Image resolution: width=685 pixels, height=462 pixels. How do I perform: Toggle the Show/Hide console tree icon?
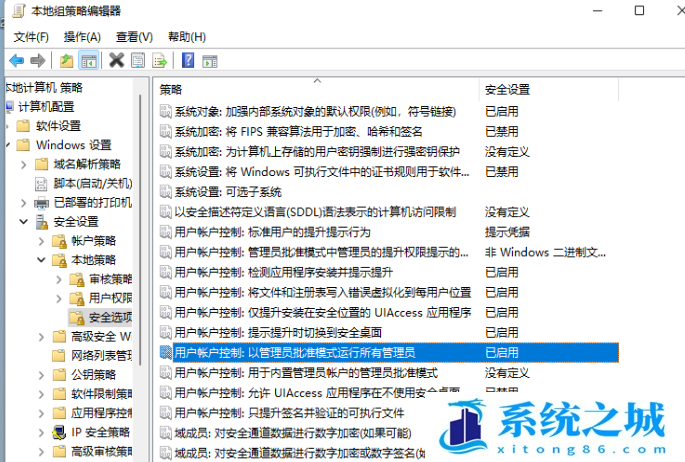(x=87, y=60)
